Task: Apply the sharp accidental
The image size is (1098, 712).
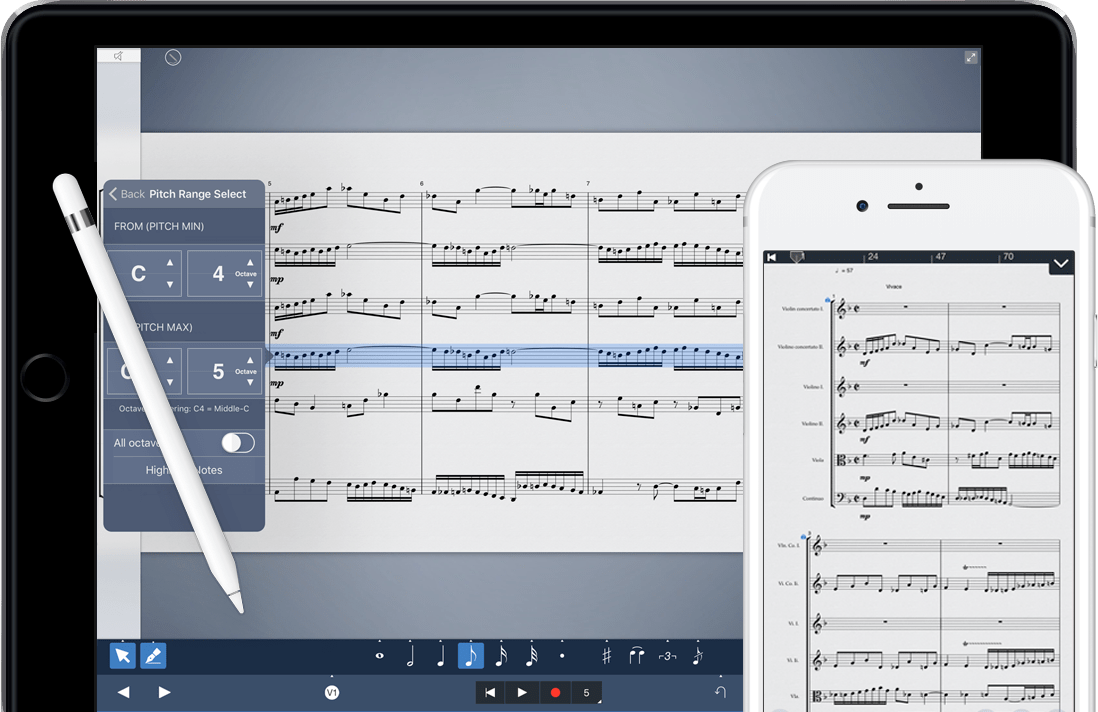Action: coord(605,654)
